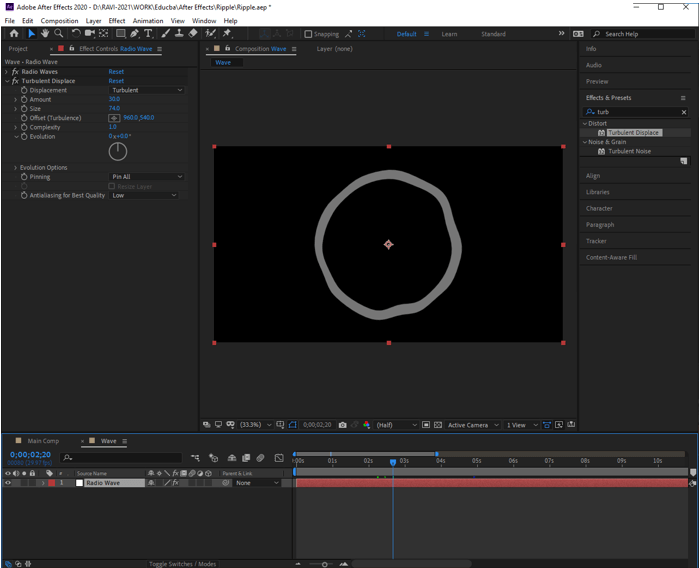Toggle the Turbulent Displace fx switch

[15, 81]
